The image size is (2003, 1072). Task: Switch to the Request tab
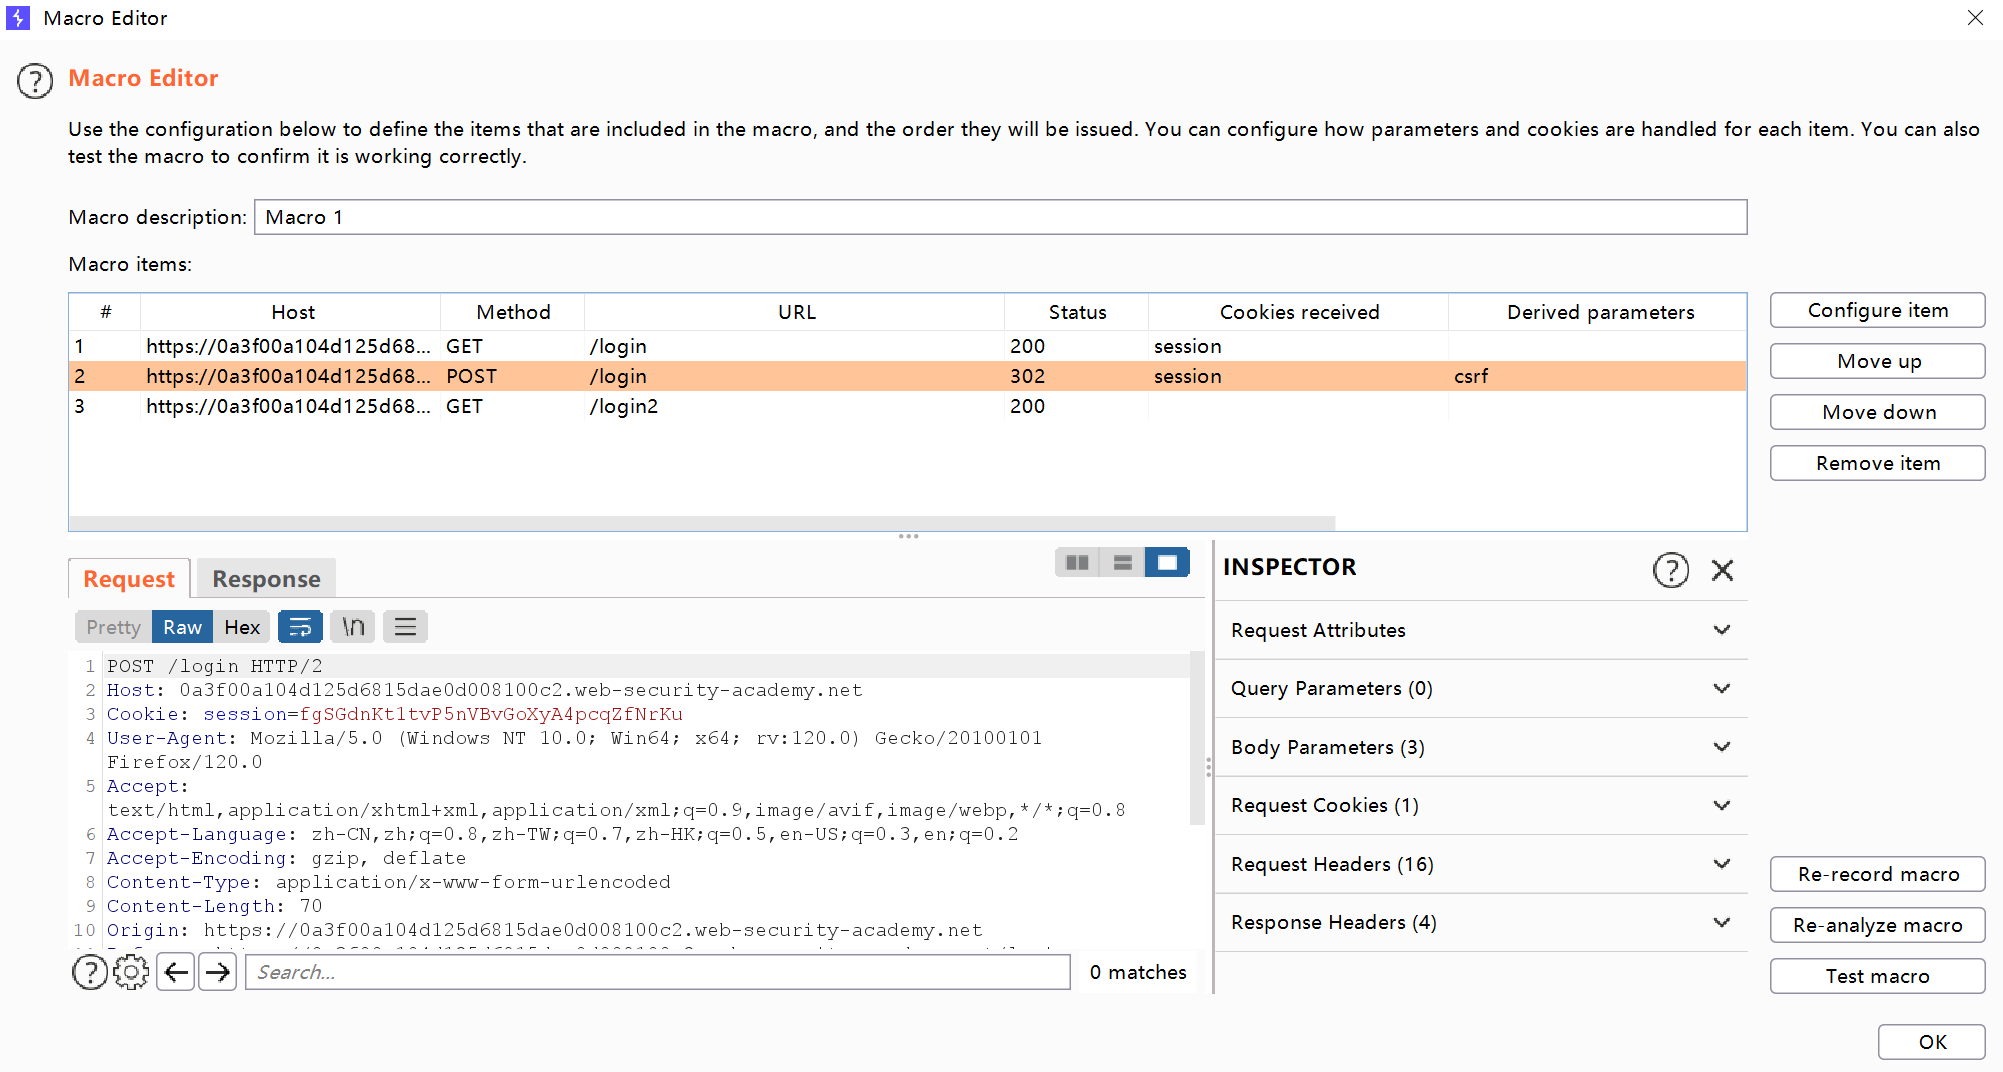click(129, 579)
